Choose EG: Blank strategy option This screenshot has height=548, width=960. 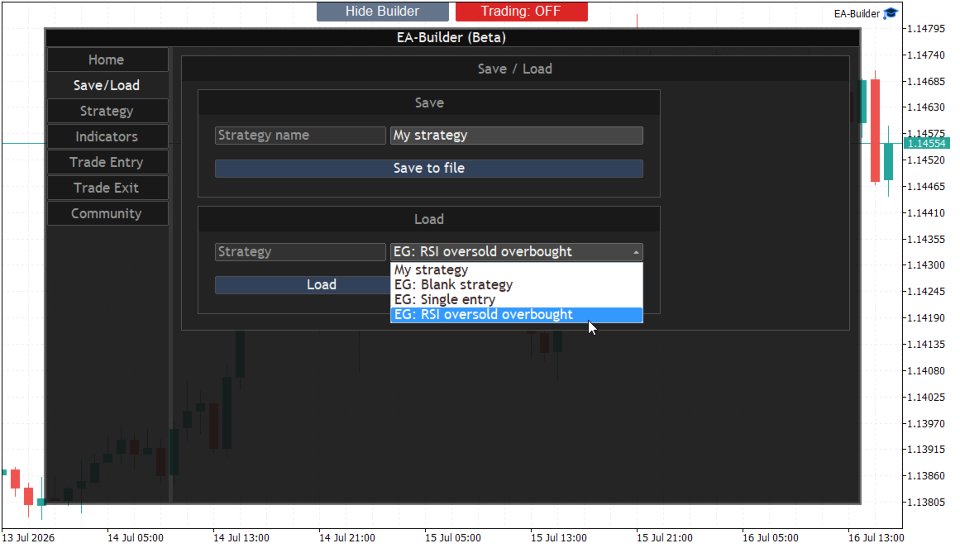coord(516,285)
